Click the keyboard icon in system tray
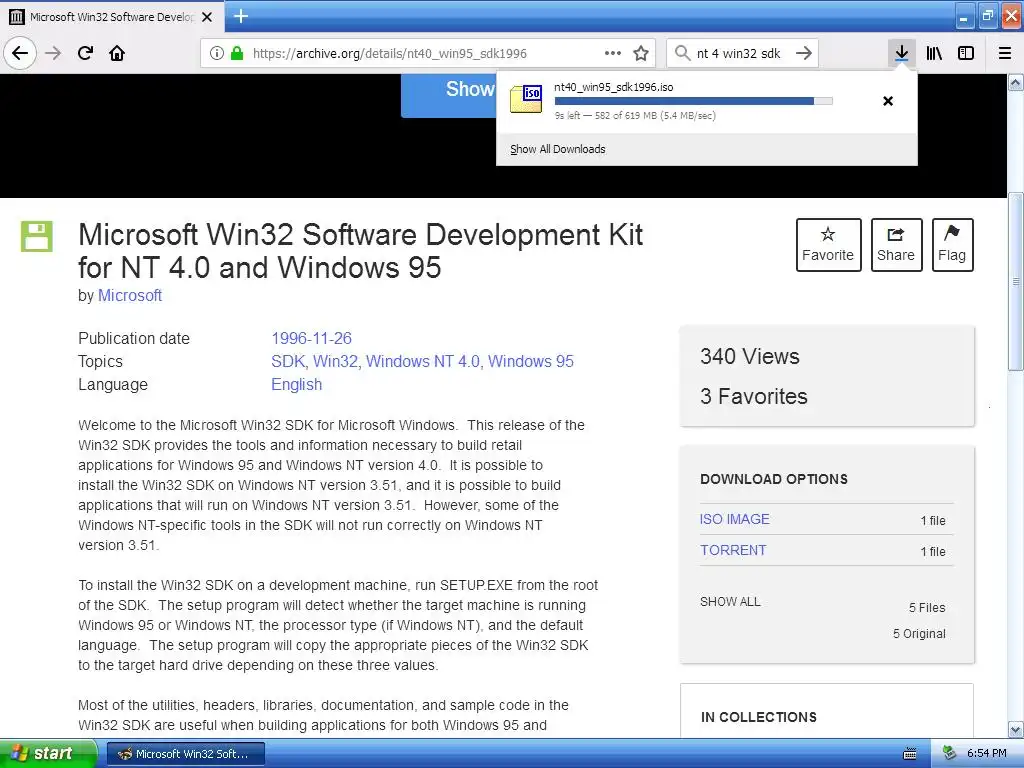1024x768 pixels. [910, 754]
